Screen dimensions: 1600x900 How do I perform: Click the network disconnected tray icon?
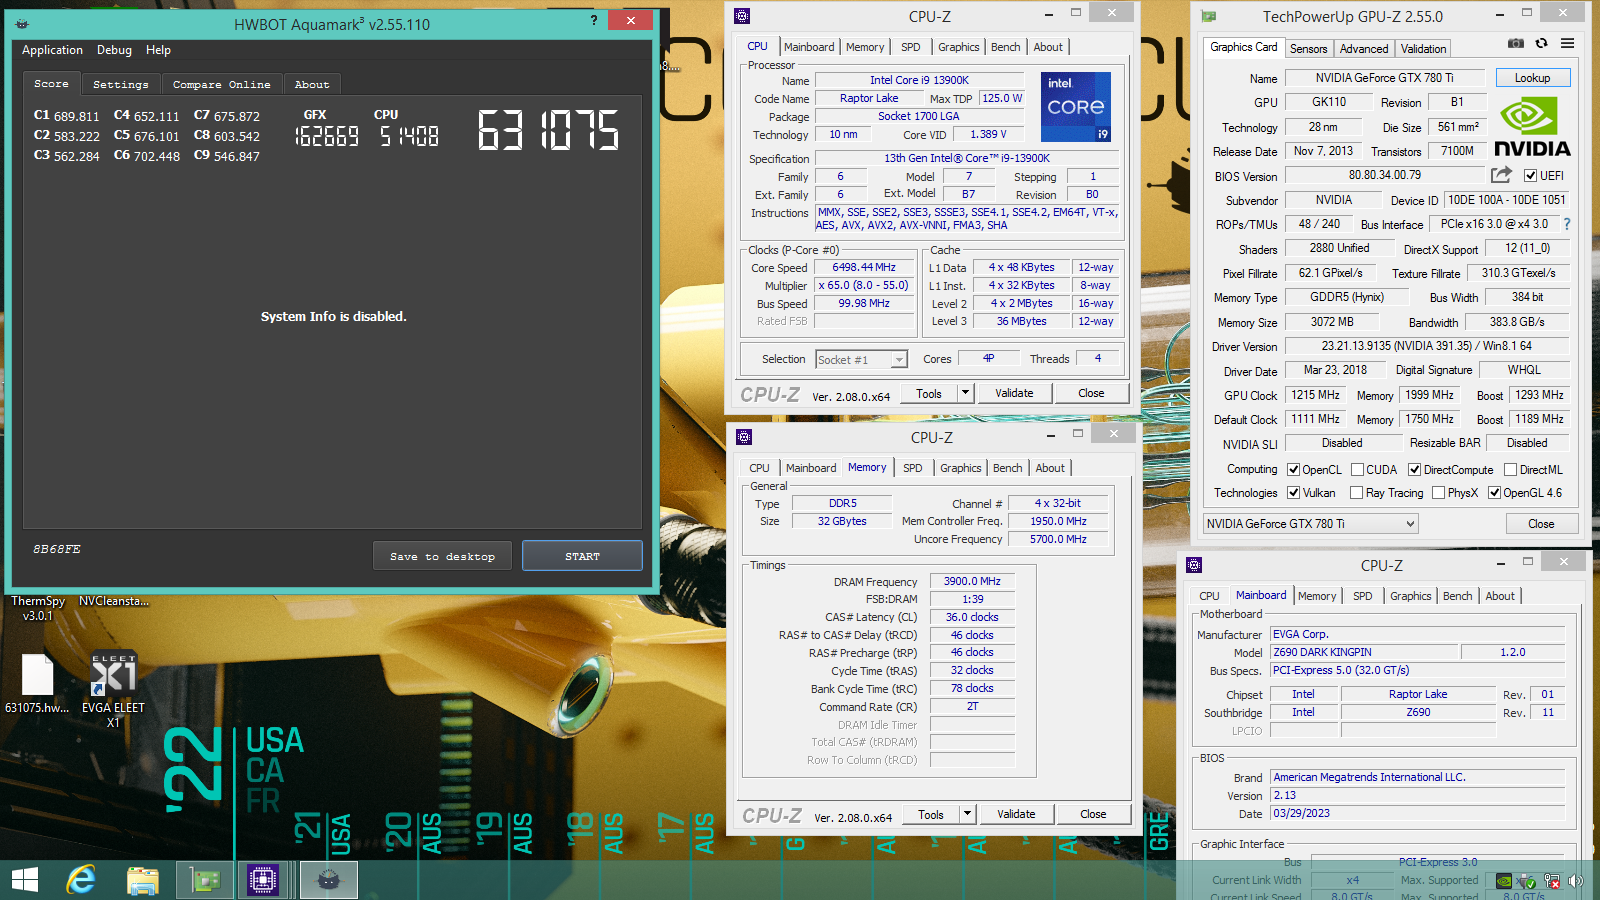coord(1552,881)
